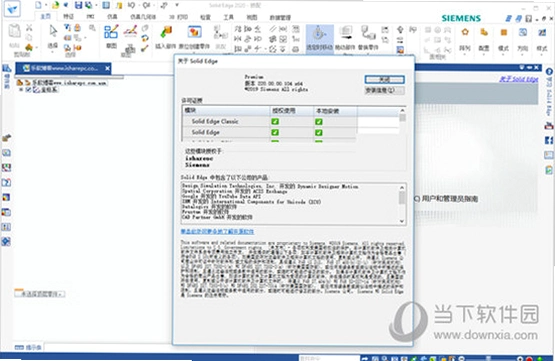Click the Undo icon in quick access toolbar

132,5
